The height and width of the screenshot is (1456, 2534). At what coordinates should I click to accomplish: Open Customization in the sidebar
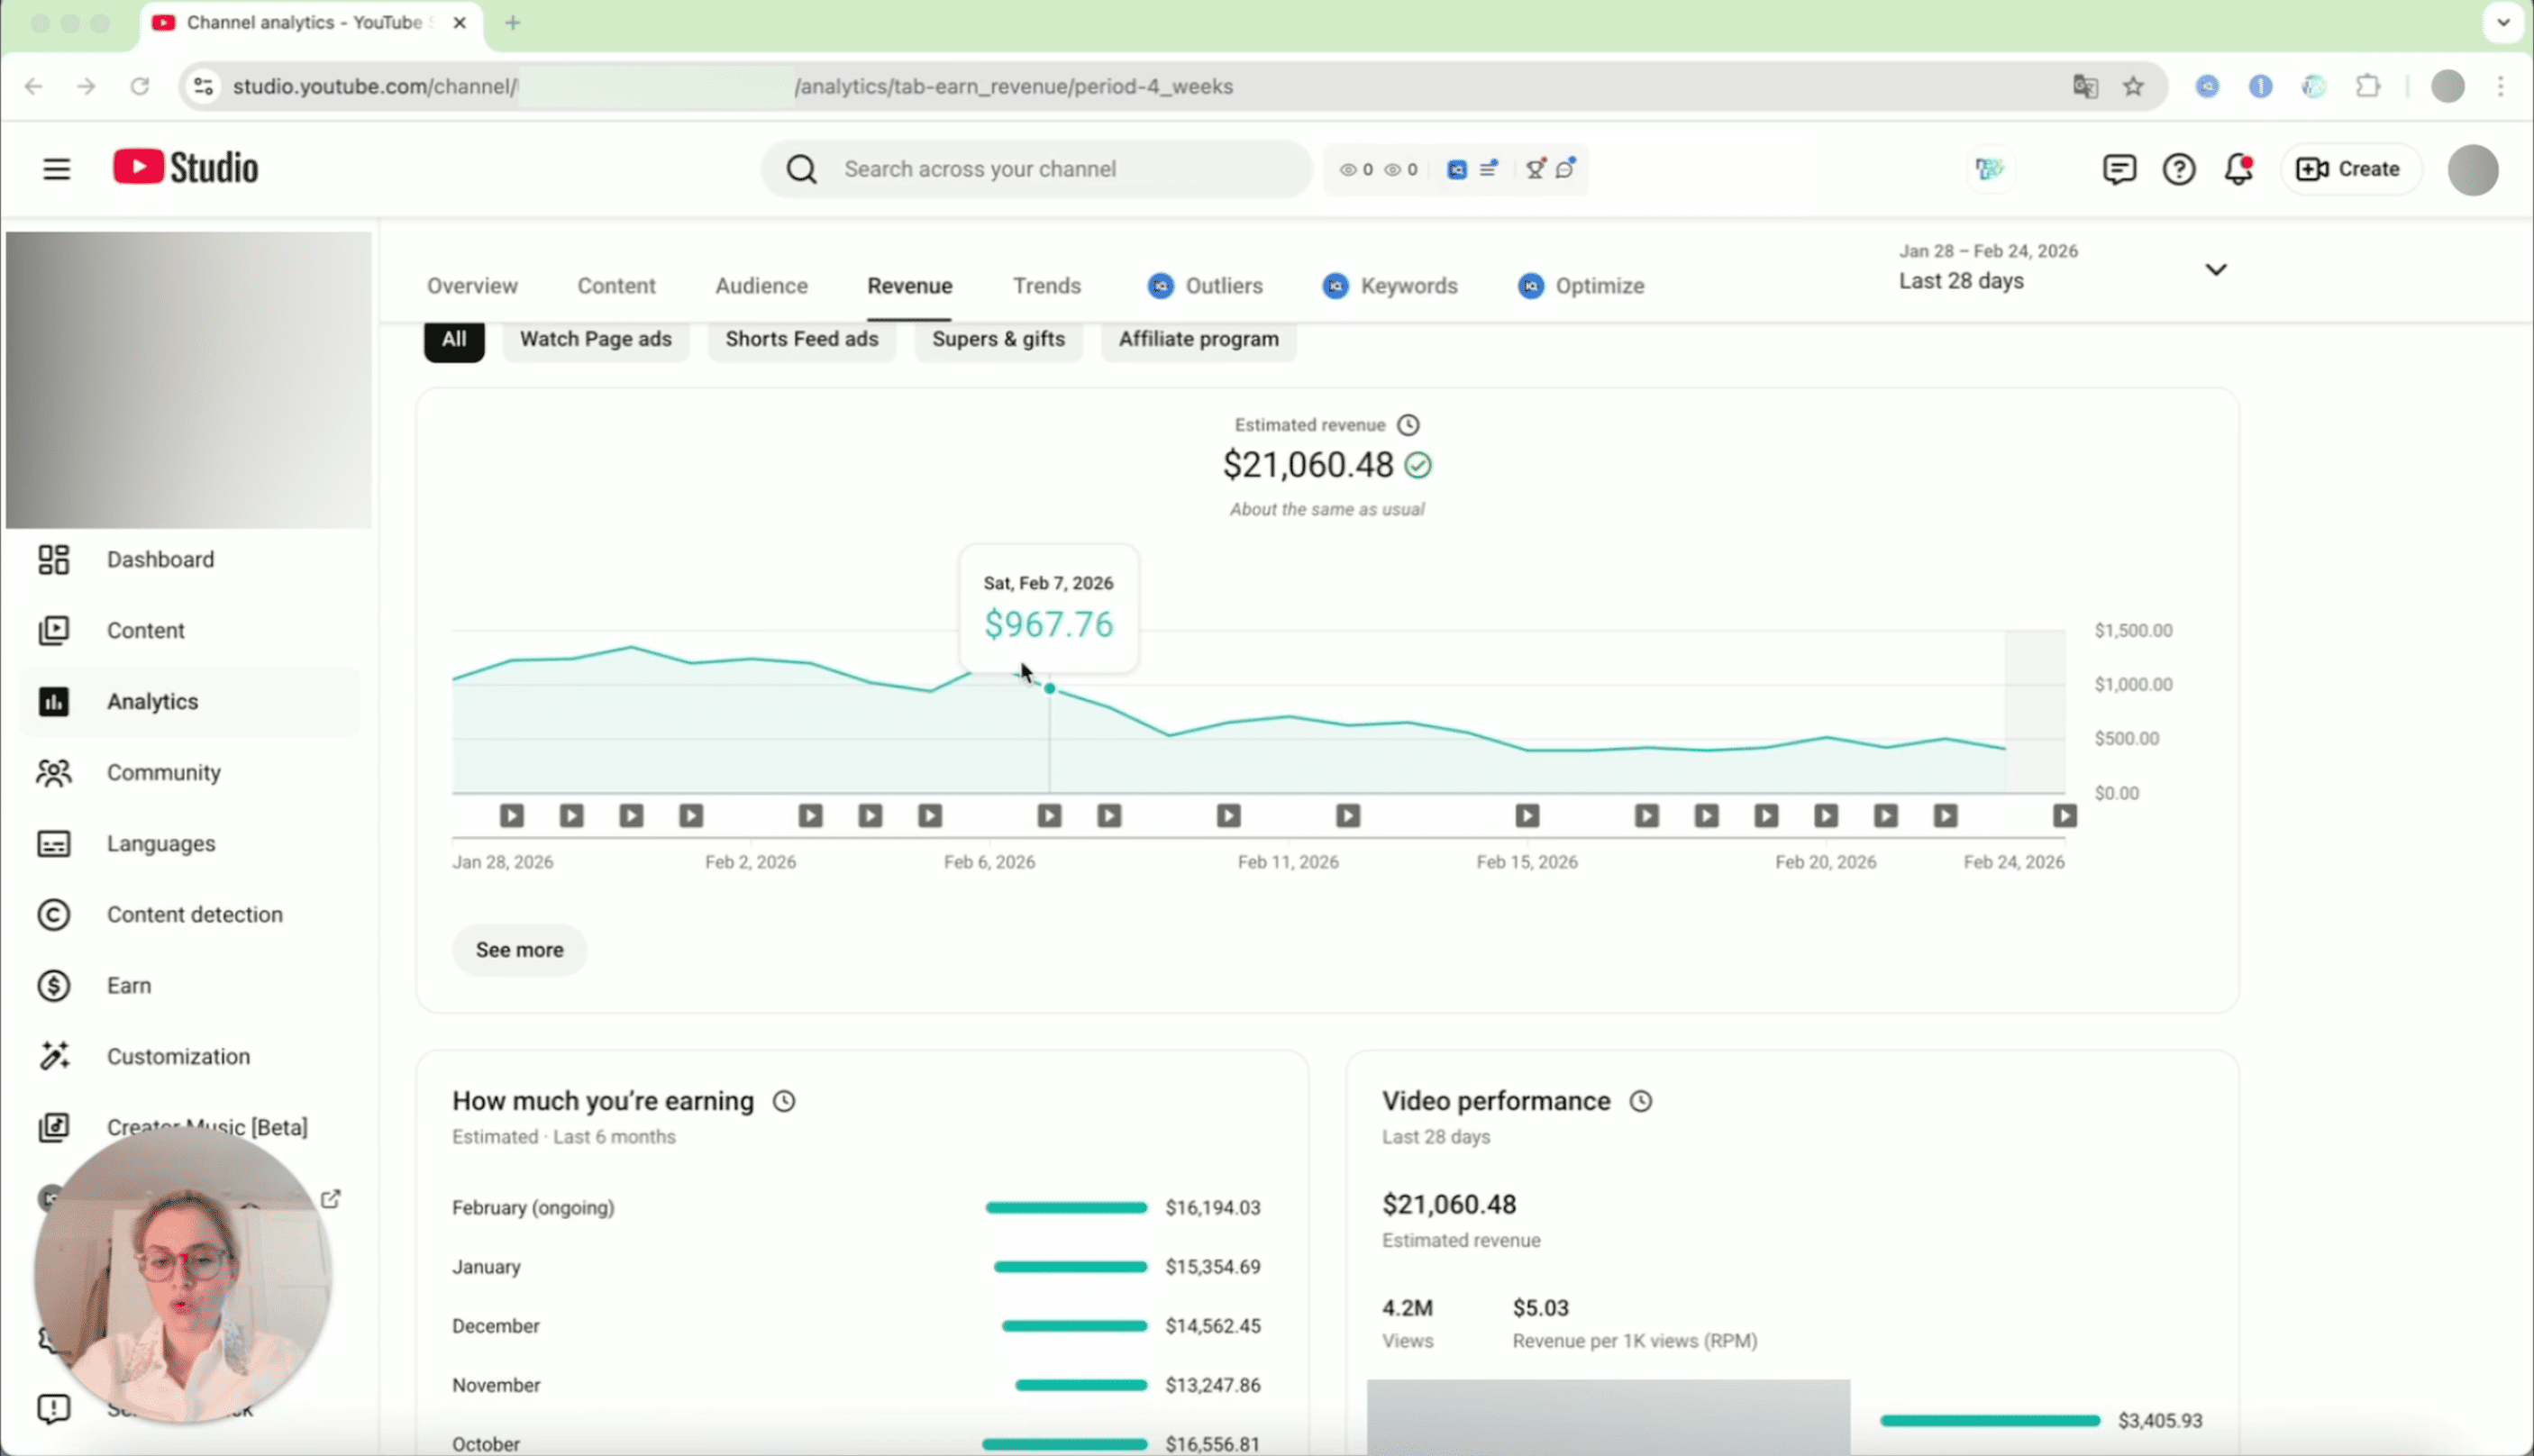(x=178, y=1056)
